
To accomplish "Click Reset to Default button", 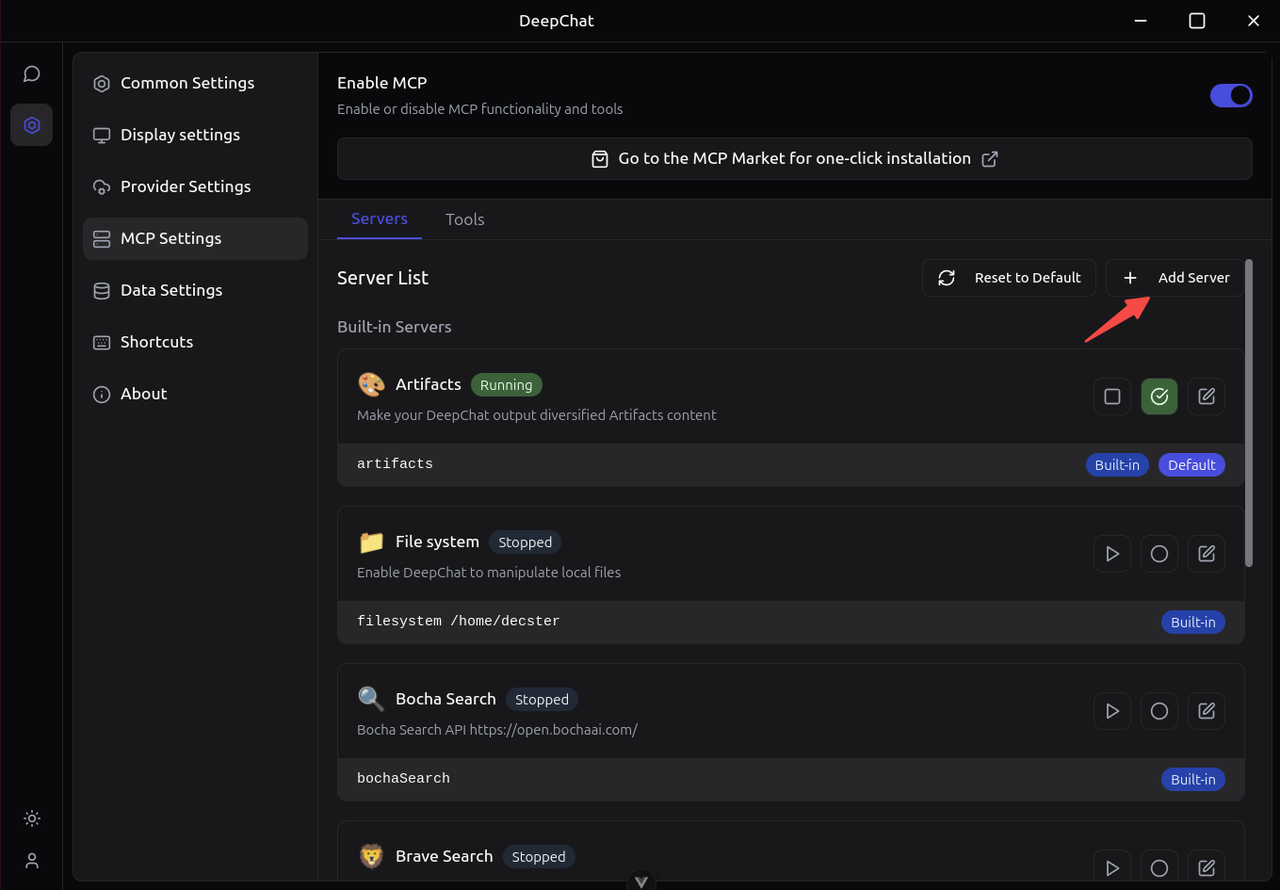I will [1009, 278].
